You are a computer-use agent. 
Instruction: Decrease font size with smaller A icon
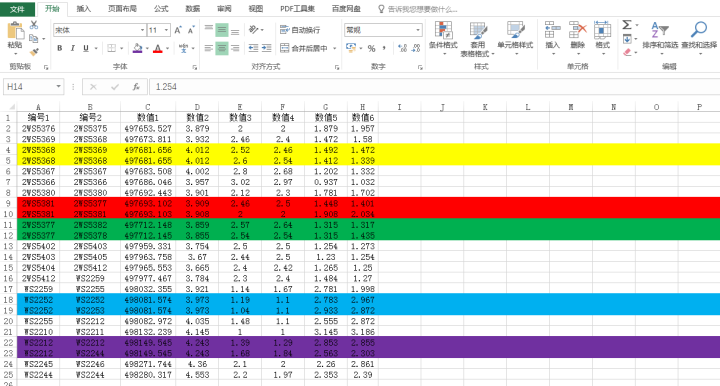[x=191, y=30]
